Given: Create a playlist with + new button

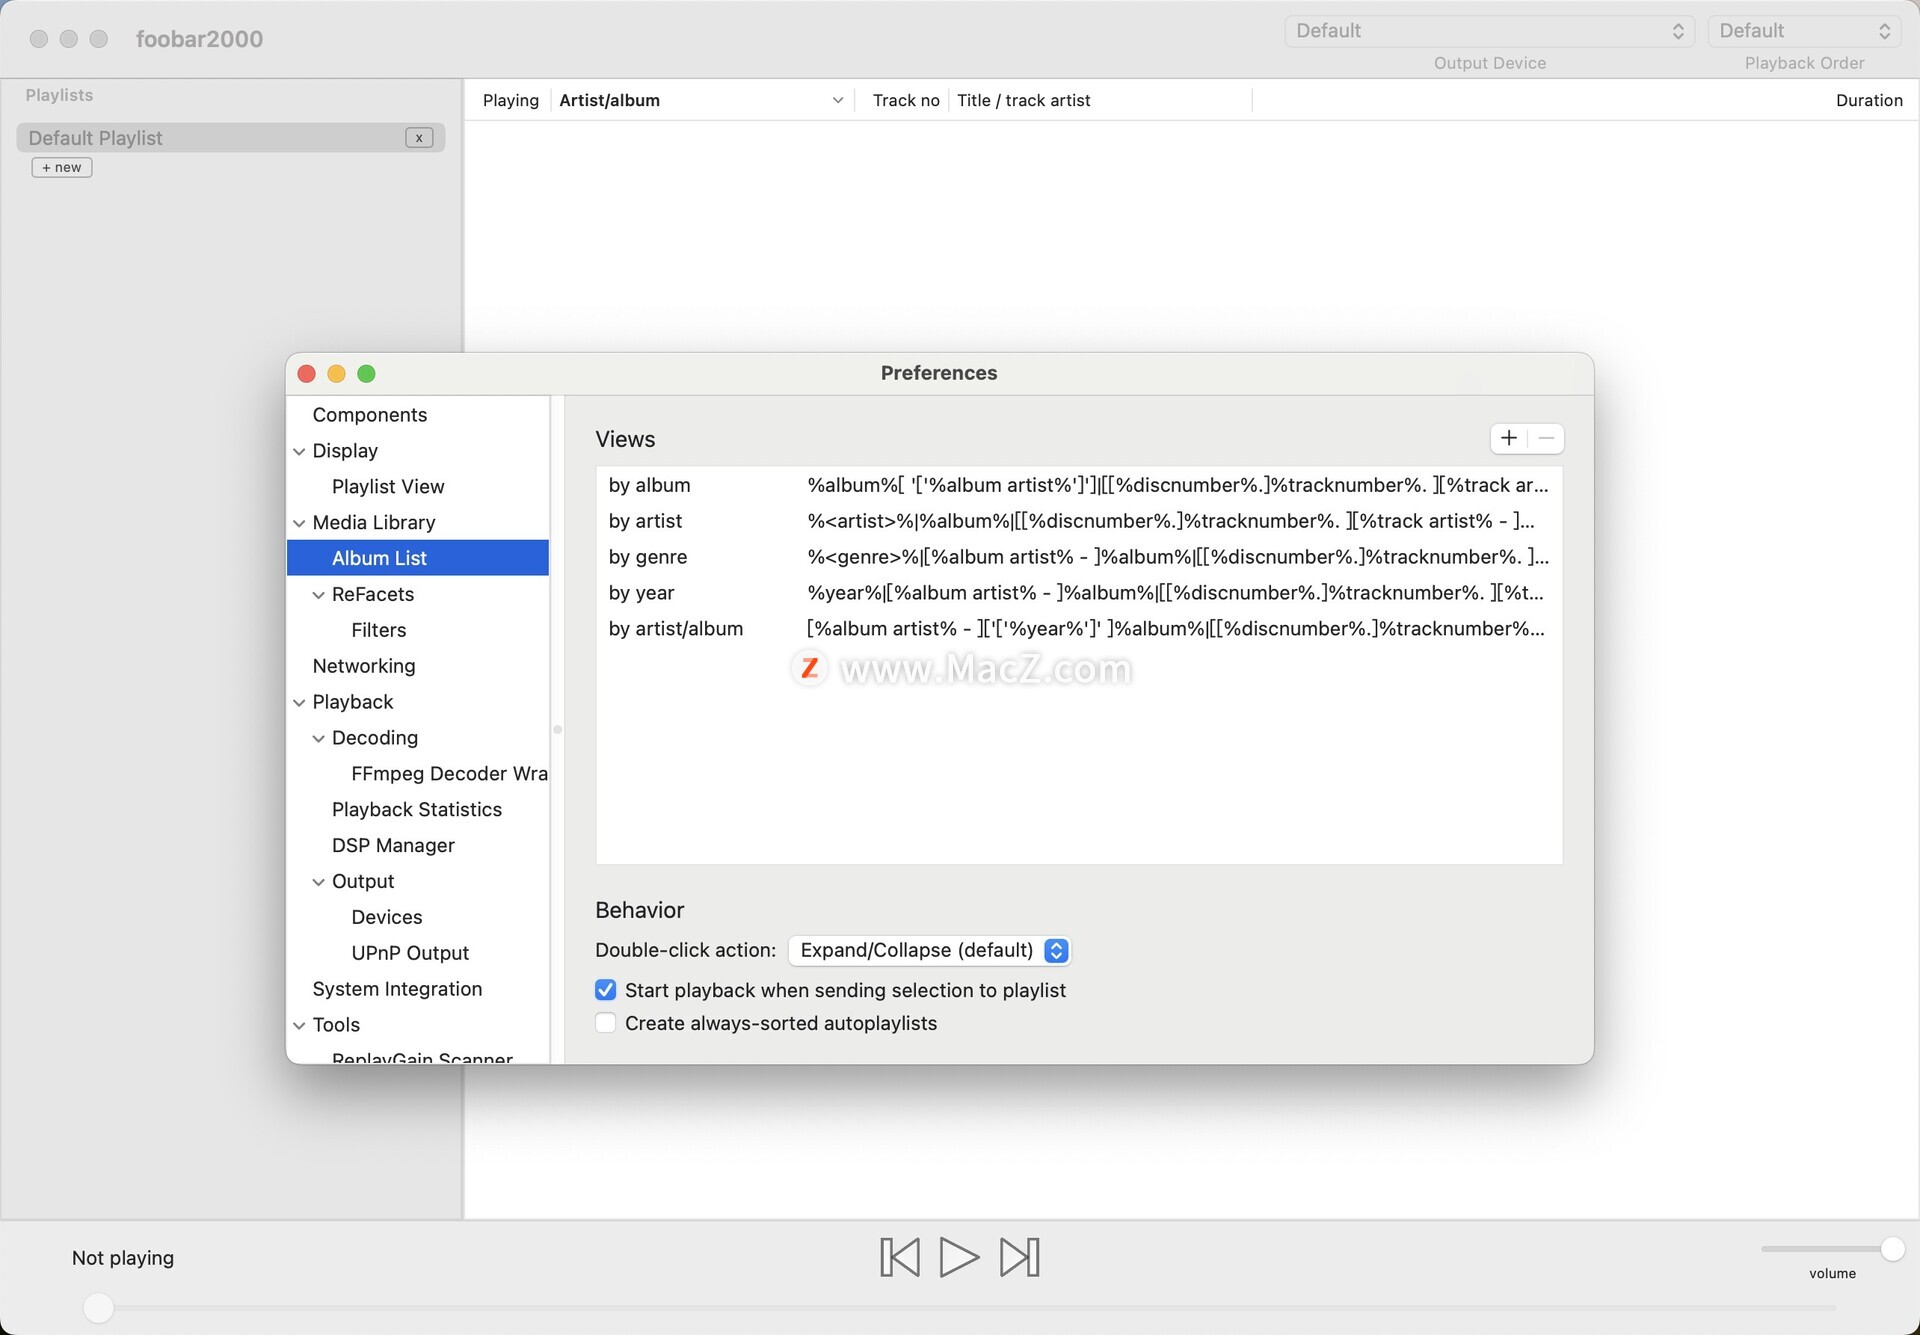Looking at the screenshot, I should click(x=62, y=167).
